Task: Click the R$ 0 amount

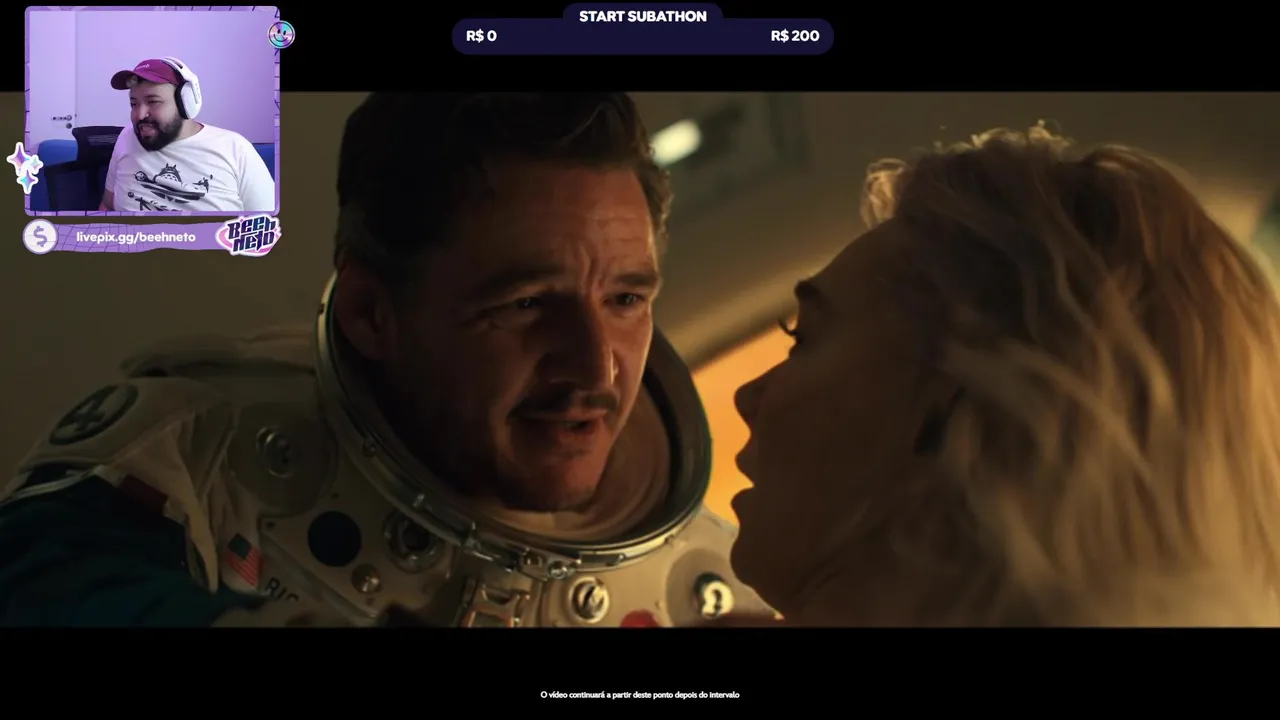Action: point(481,36)
